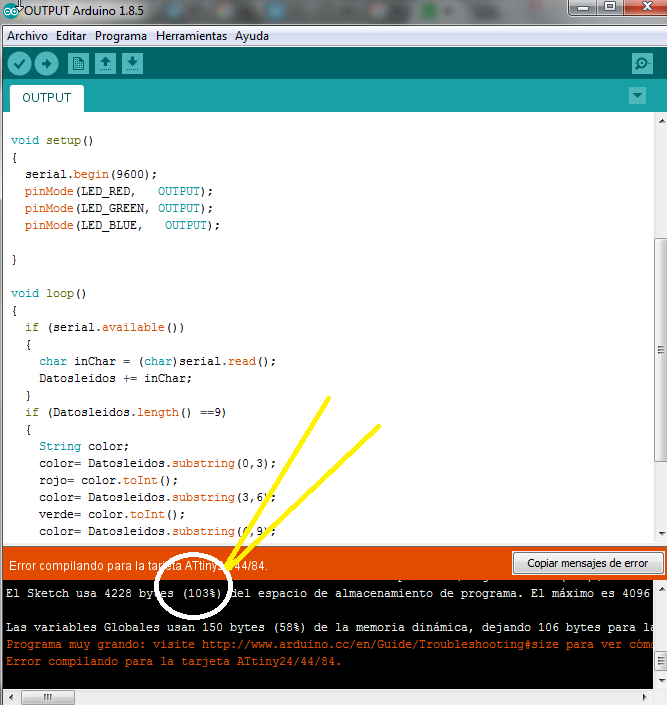Click 'pinMode(LED_BLUE, OUTPUT);' line
The image size is (667, 705).
122,226
